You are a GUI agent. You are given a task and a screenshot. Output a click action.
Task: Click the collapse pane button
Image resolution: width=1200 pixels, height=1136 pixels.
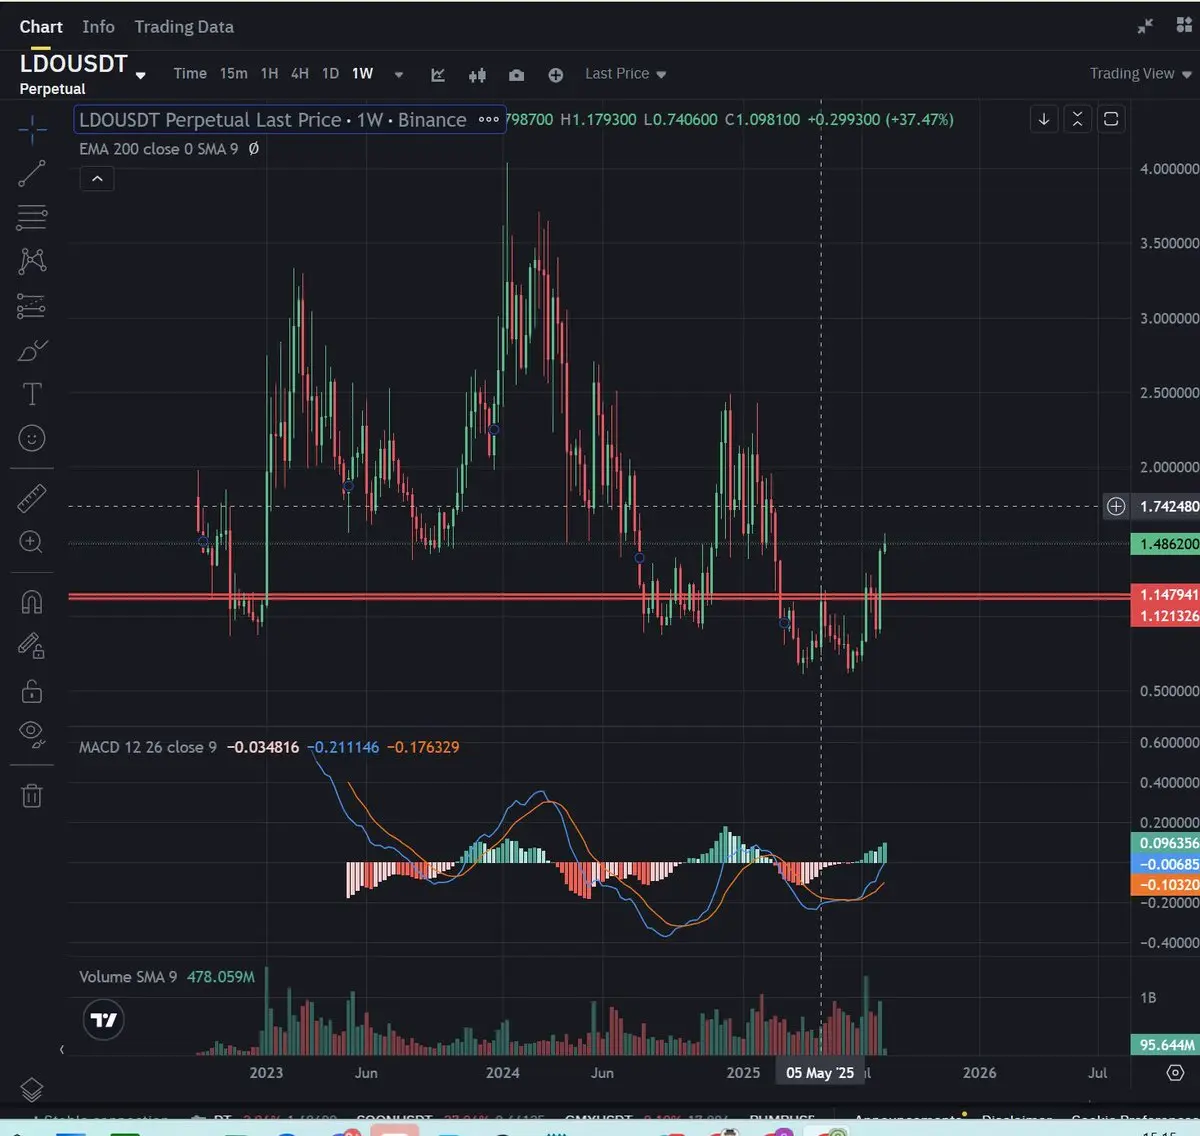[1077, 119]
